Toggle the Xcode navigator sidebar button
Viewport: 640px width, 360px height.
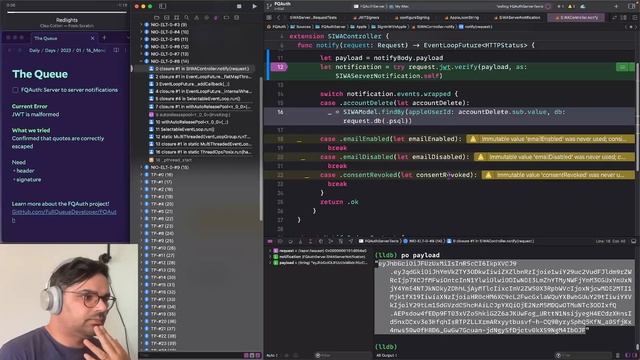coord(162,6)
